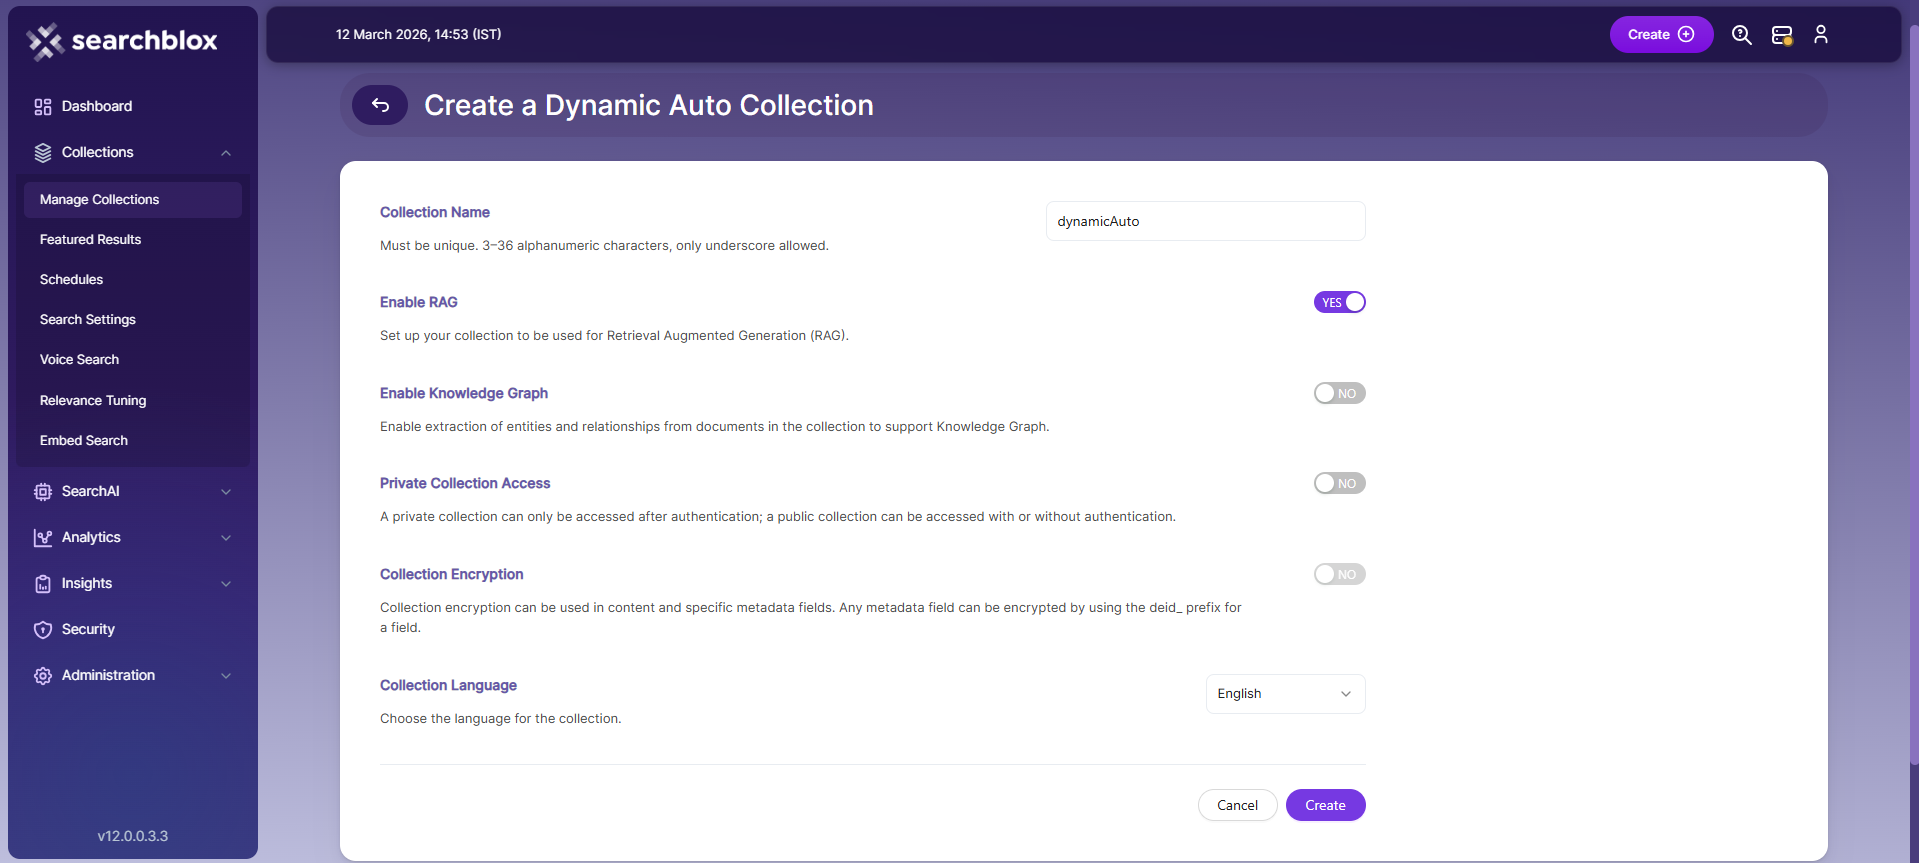Open Manage Collections menu item

coord(133,200)
